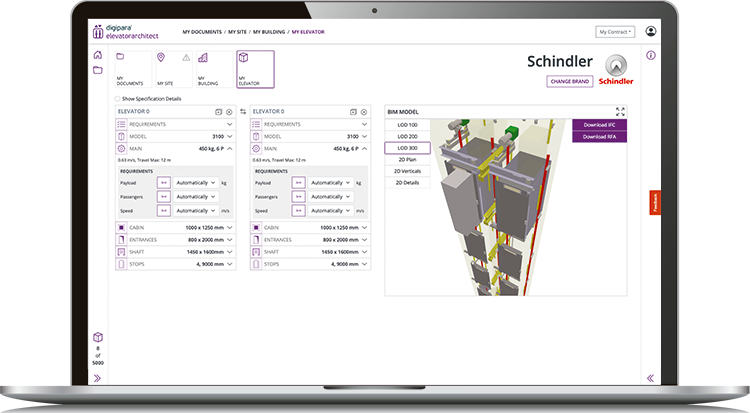Click the Change Brand button
The image size is (750, 413).
(570, 81)
